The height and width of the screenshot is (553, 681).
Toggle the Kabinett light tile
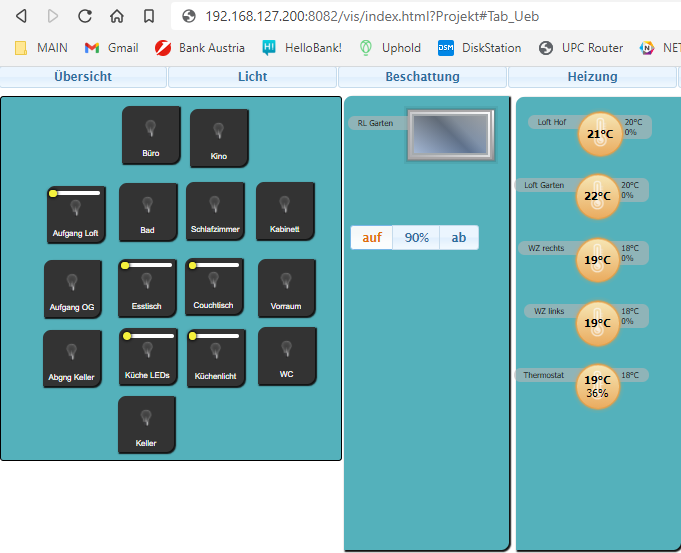pos(285,211)
